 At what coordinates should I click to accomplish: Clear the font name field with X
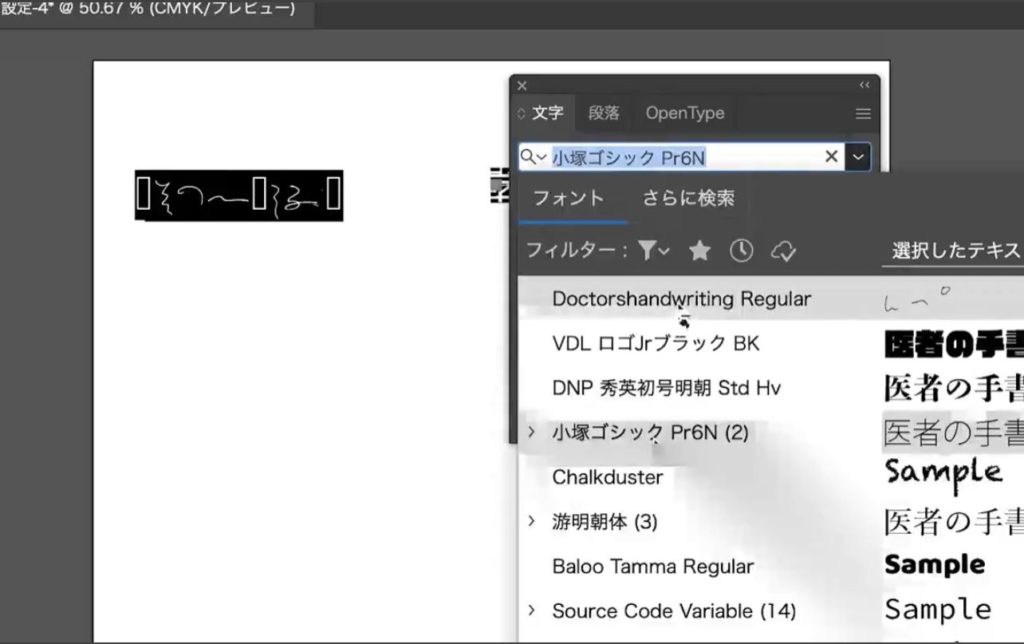click(831, 157)
